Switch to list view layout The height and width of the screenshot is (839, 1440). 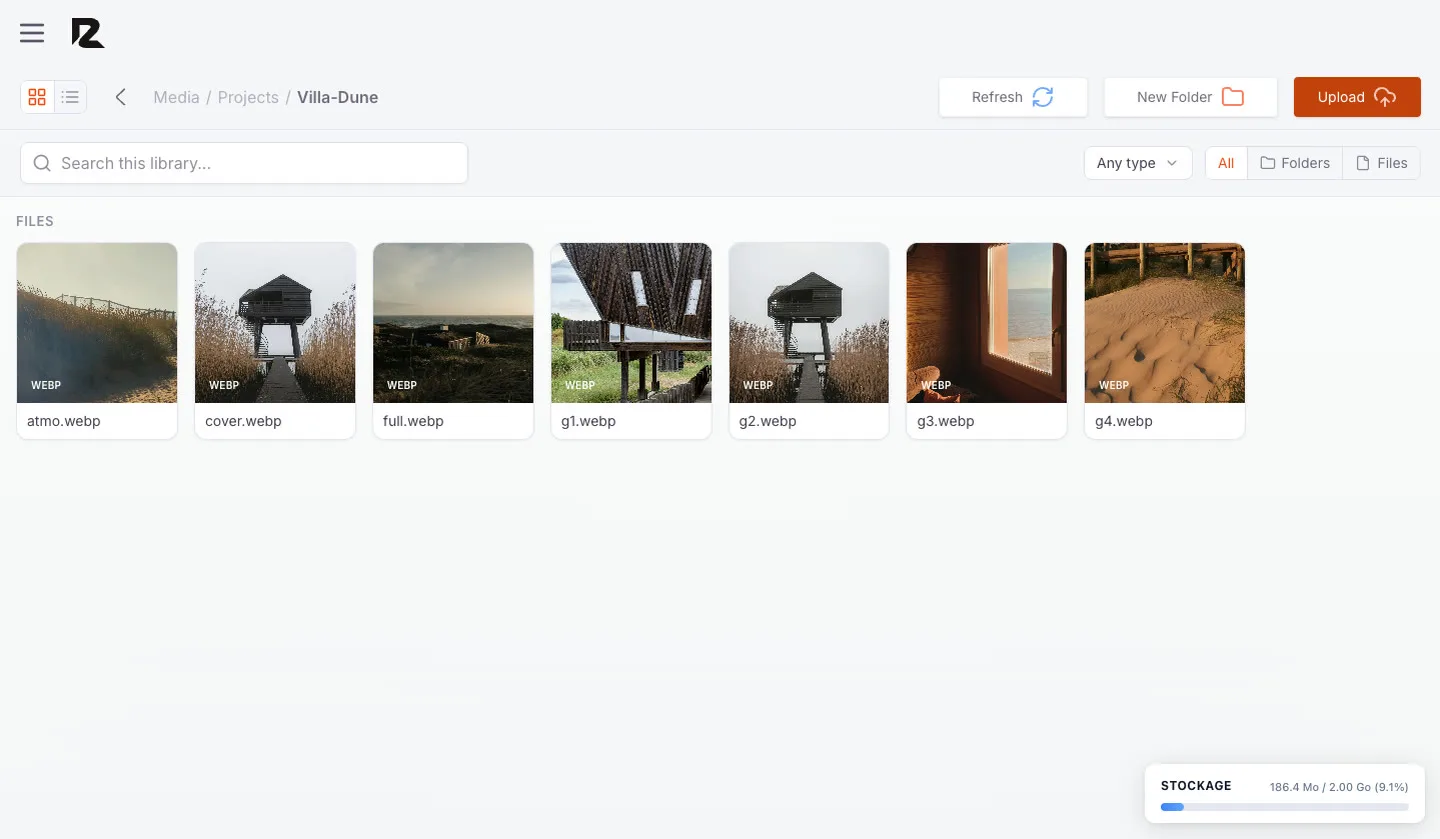70,97
